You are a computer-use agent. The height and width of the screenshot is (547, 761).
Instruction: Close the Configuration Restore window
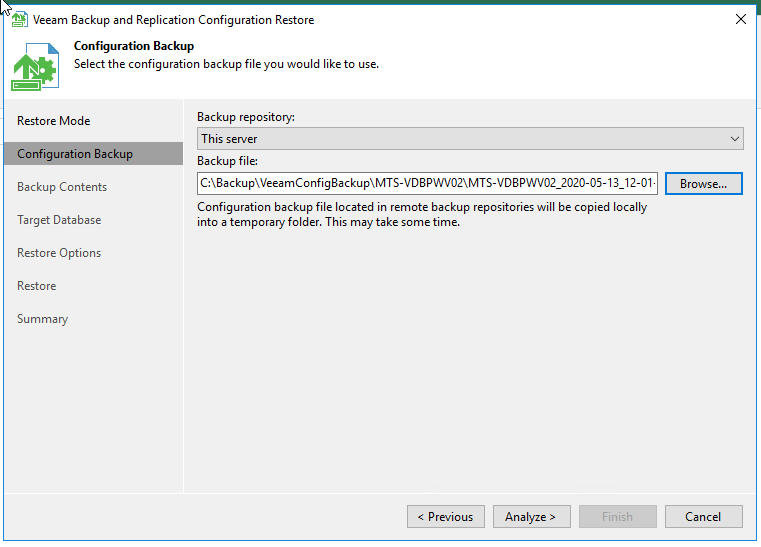tap(740, 19)
